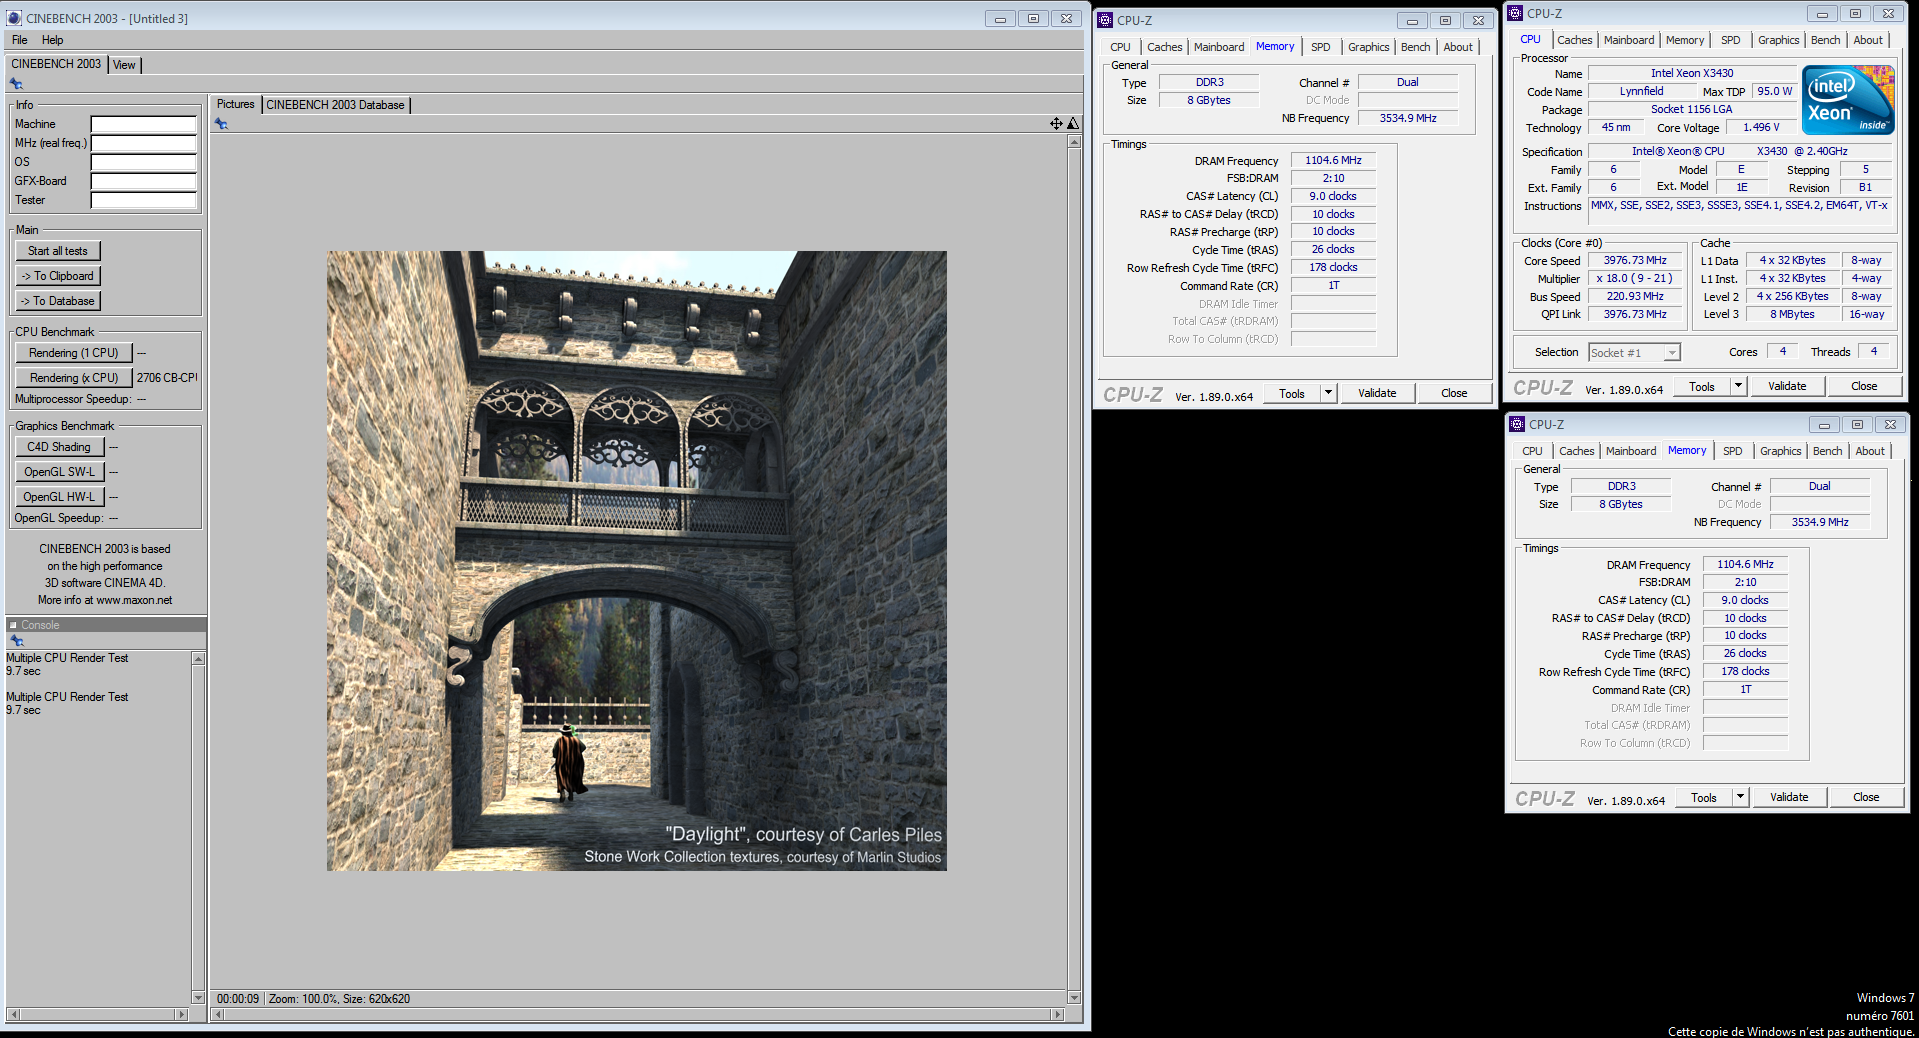Image resolution: width=1919 pixels, height=1038 pixels.
Task: Click NB Frequency 3534.9 MHz in bottom CPU-Z
Action: [x=1820, y=522]
